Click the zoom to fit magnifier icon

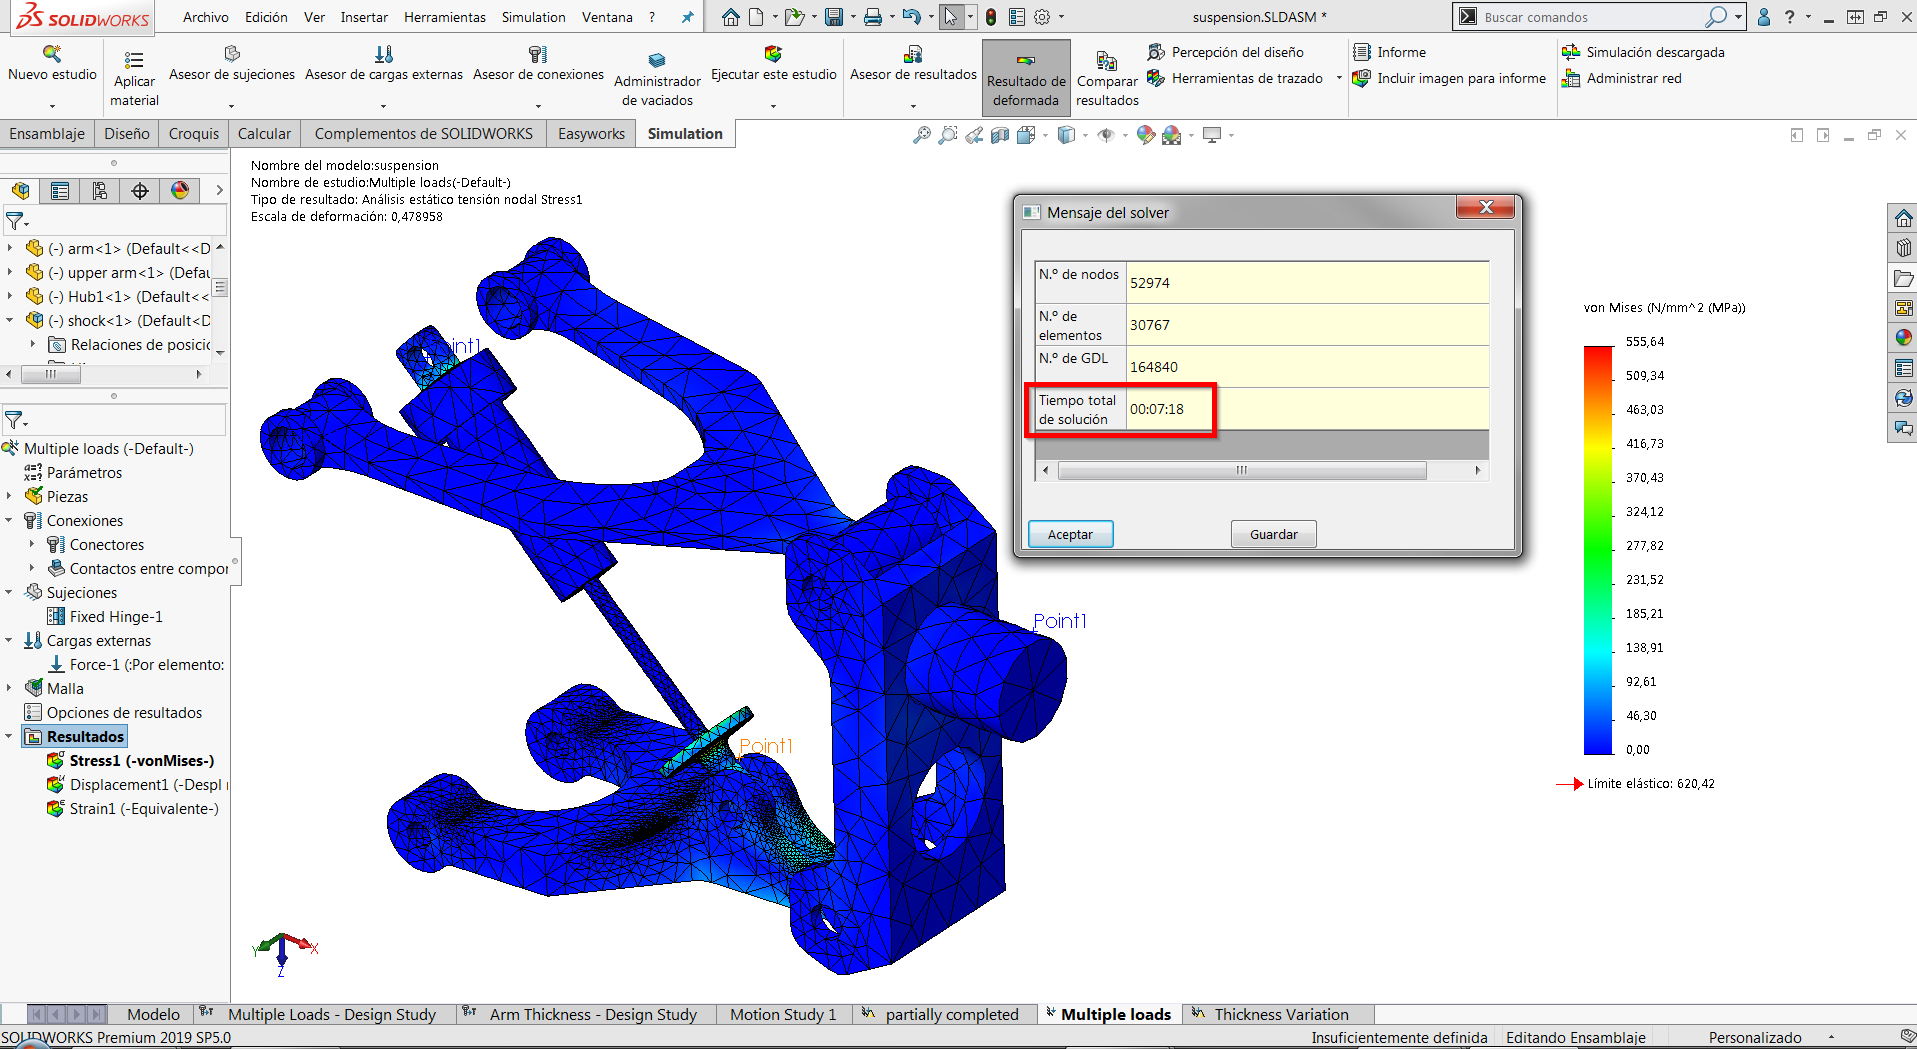(921, 135)
